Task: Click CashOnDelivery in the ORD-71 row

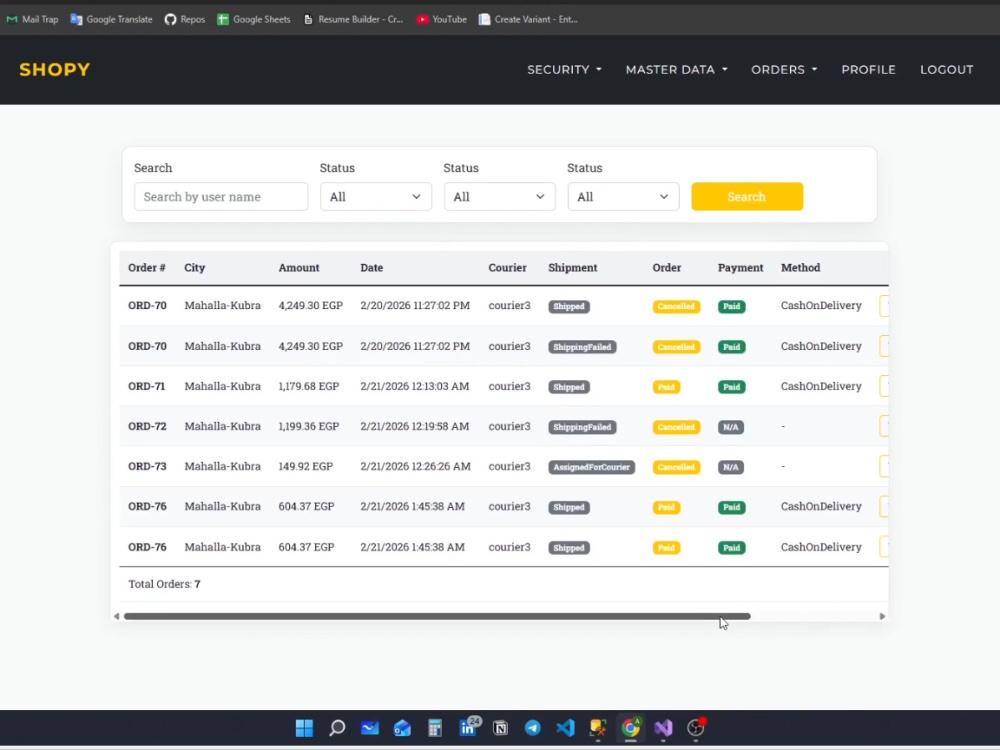Action: click(x=821, y=386)
